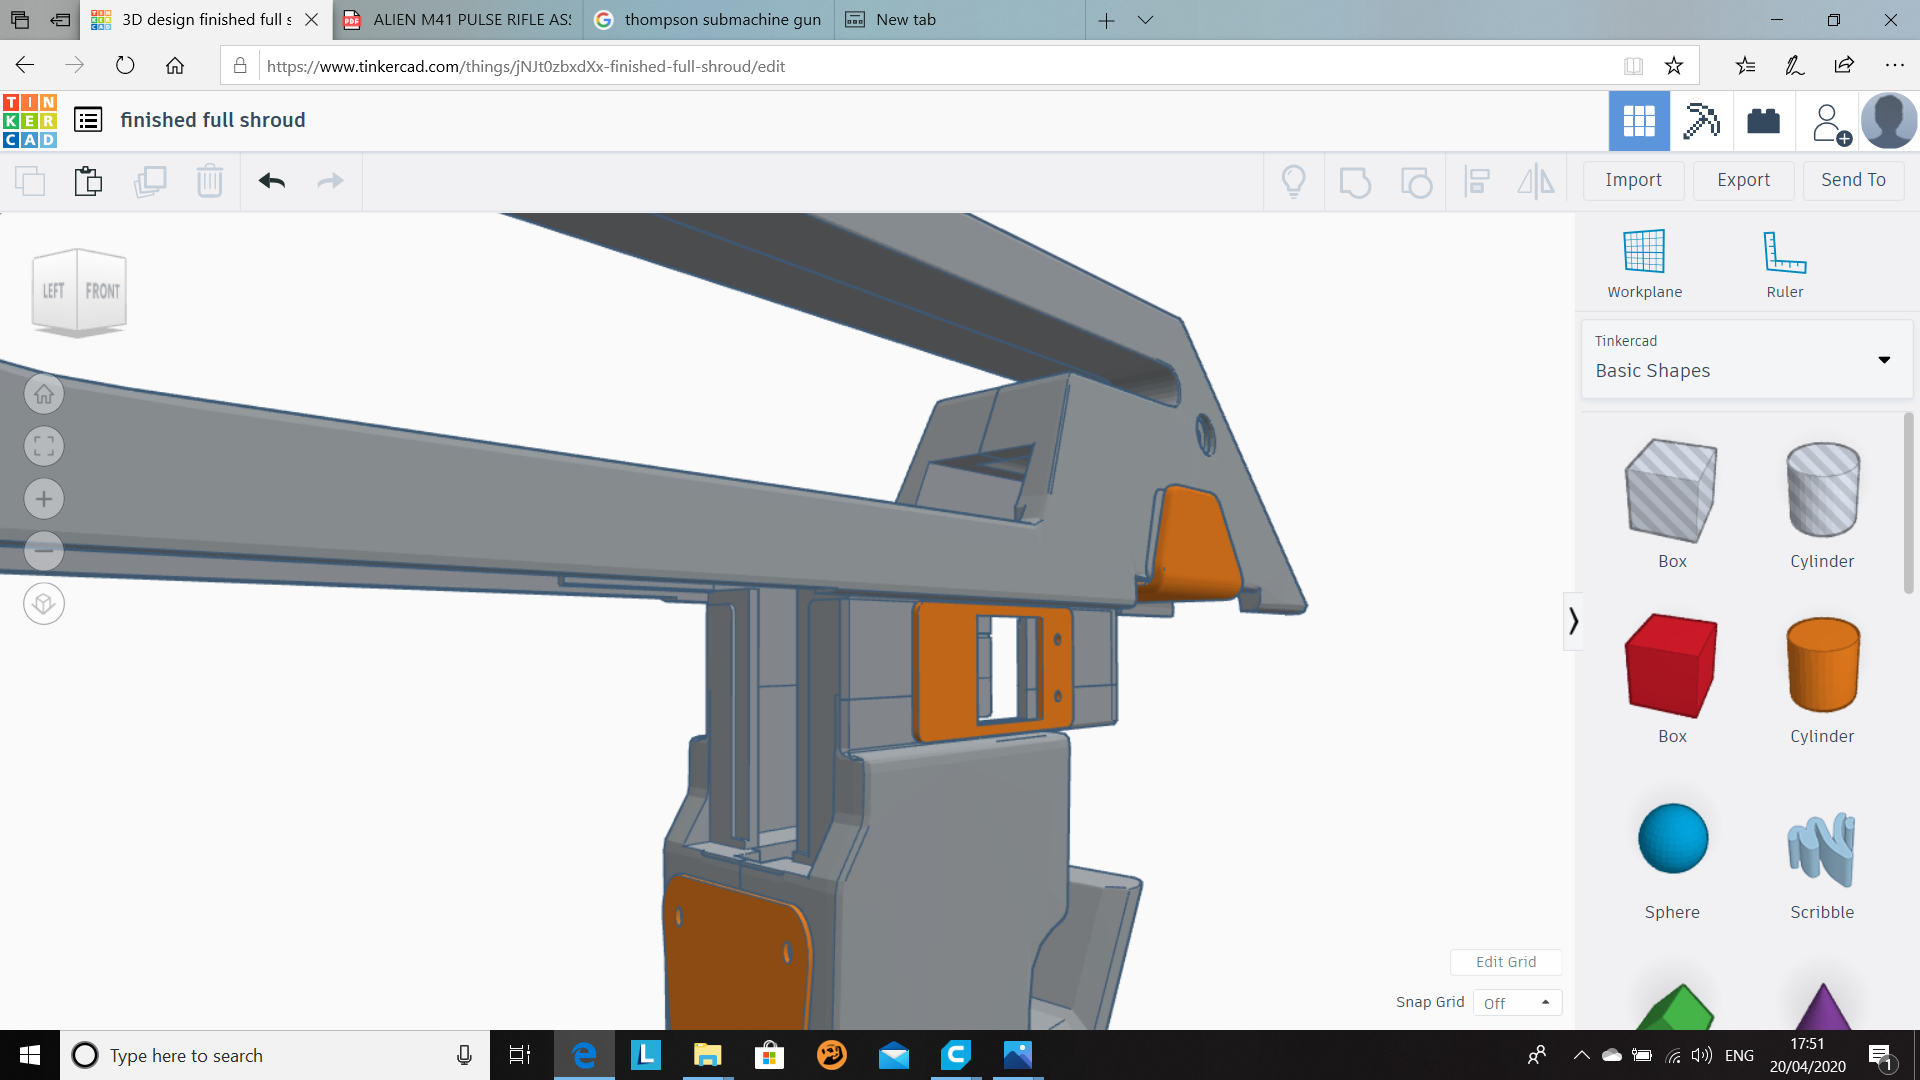The height and width of the screenshot is (1080, 1920).
Task: Zoom in with the plus button
Action: click(x=44, y=499)
